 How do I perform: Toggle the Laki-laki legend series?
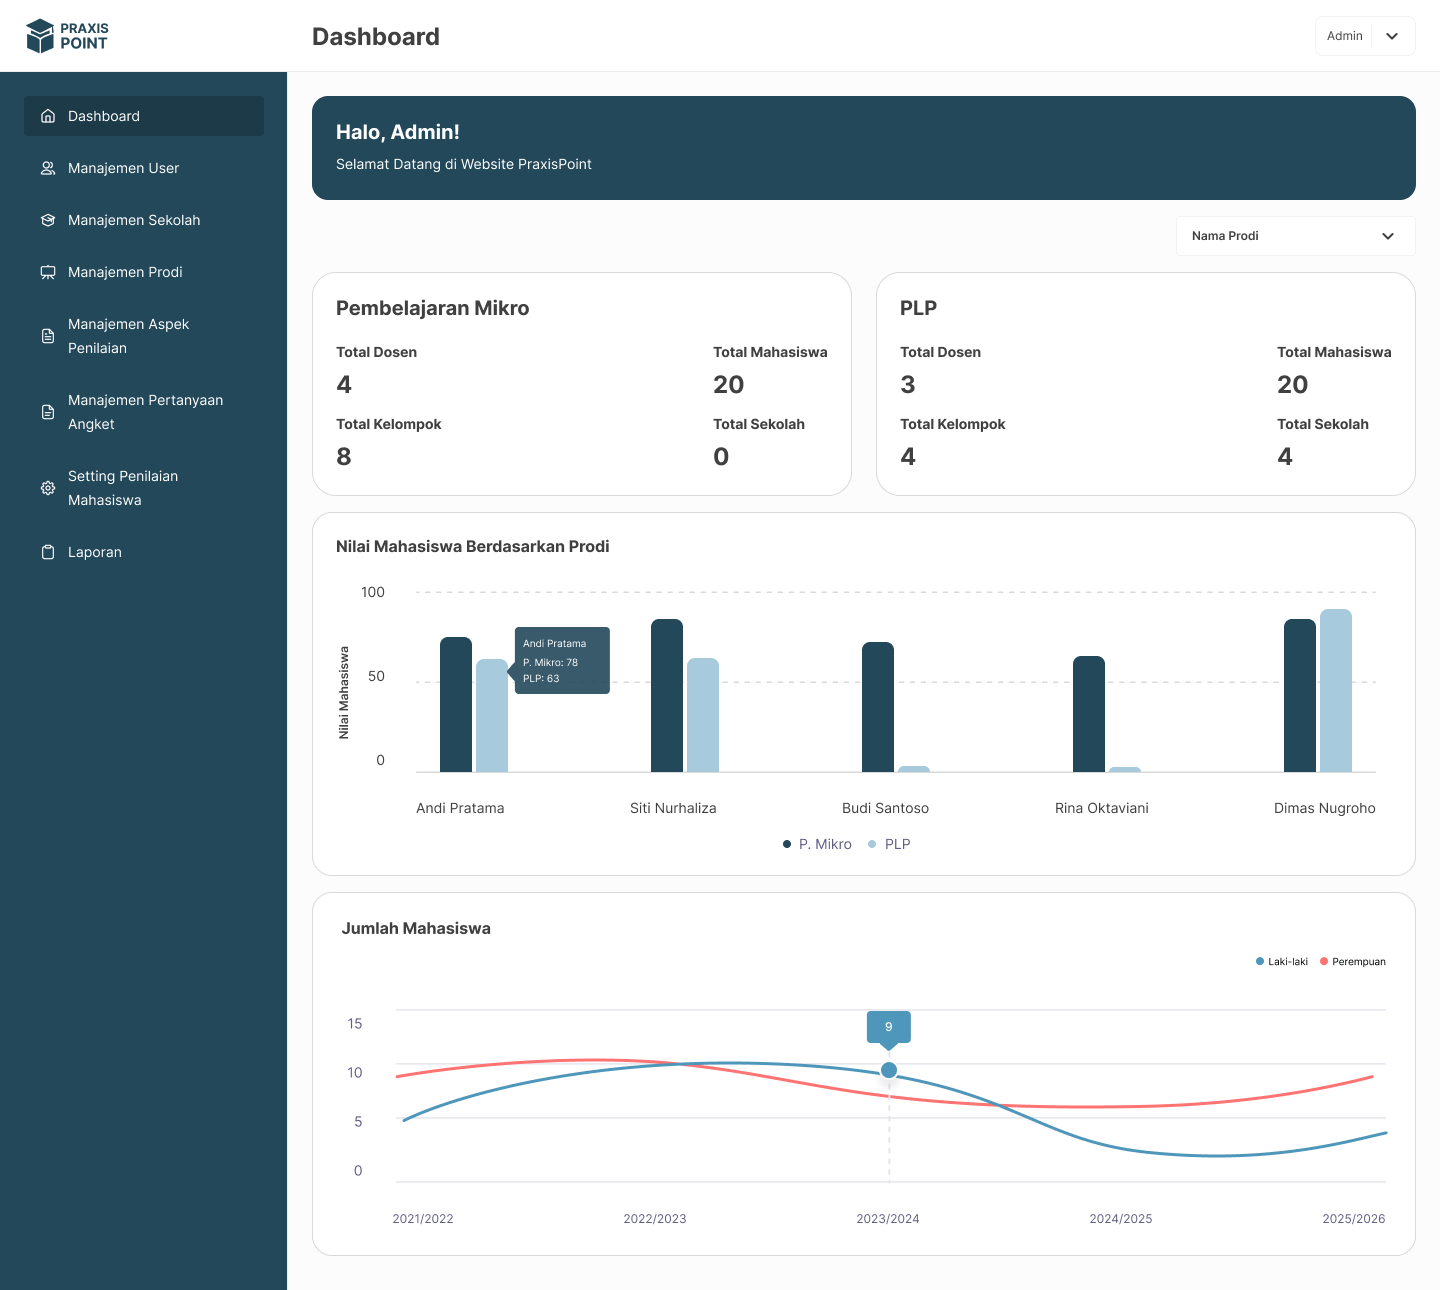pos(1281,962)
